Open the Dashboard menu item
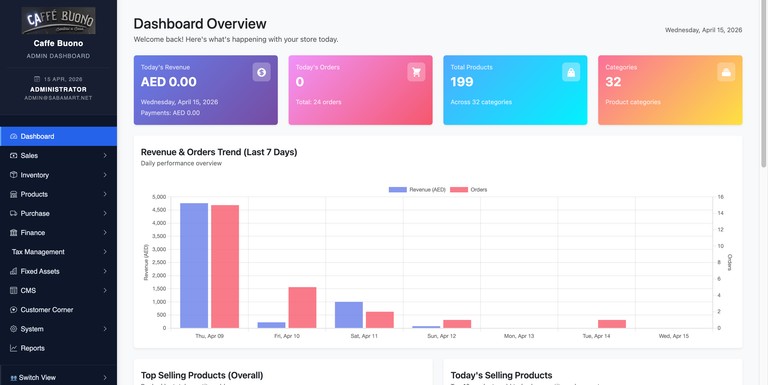 (58, 136)
